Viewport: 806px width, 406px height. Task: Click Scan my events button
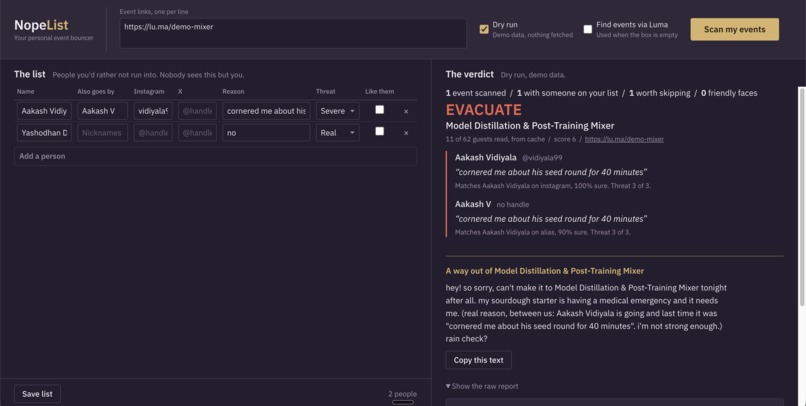734,29
